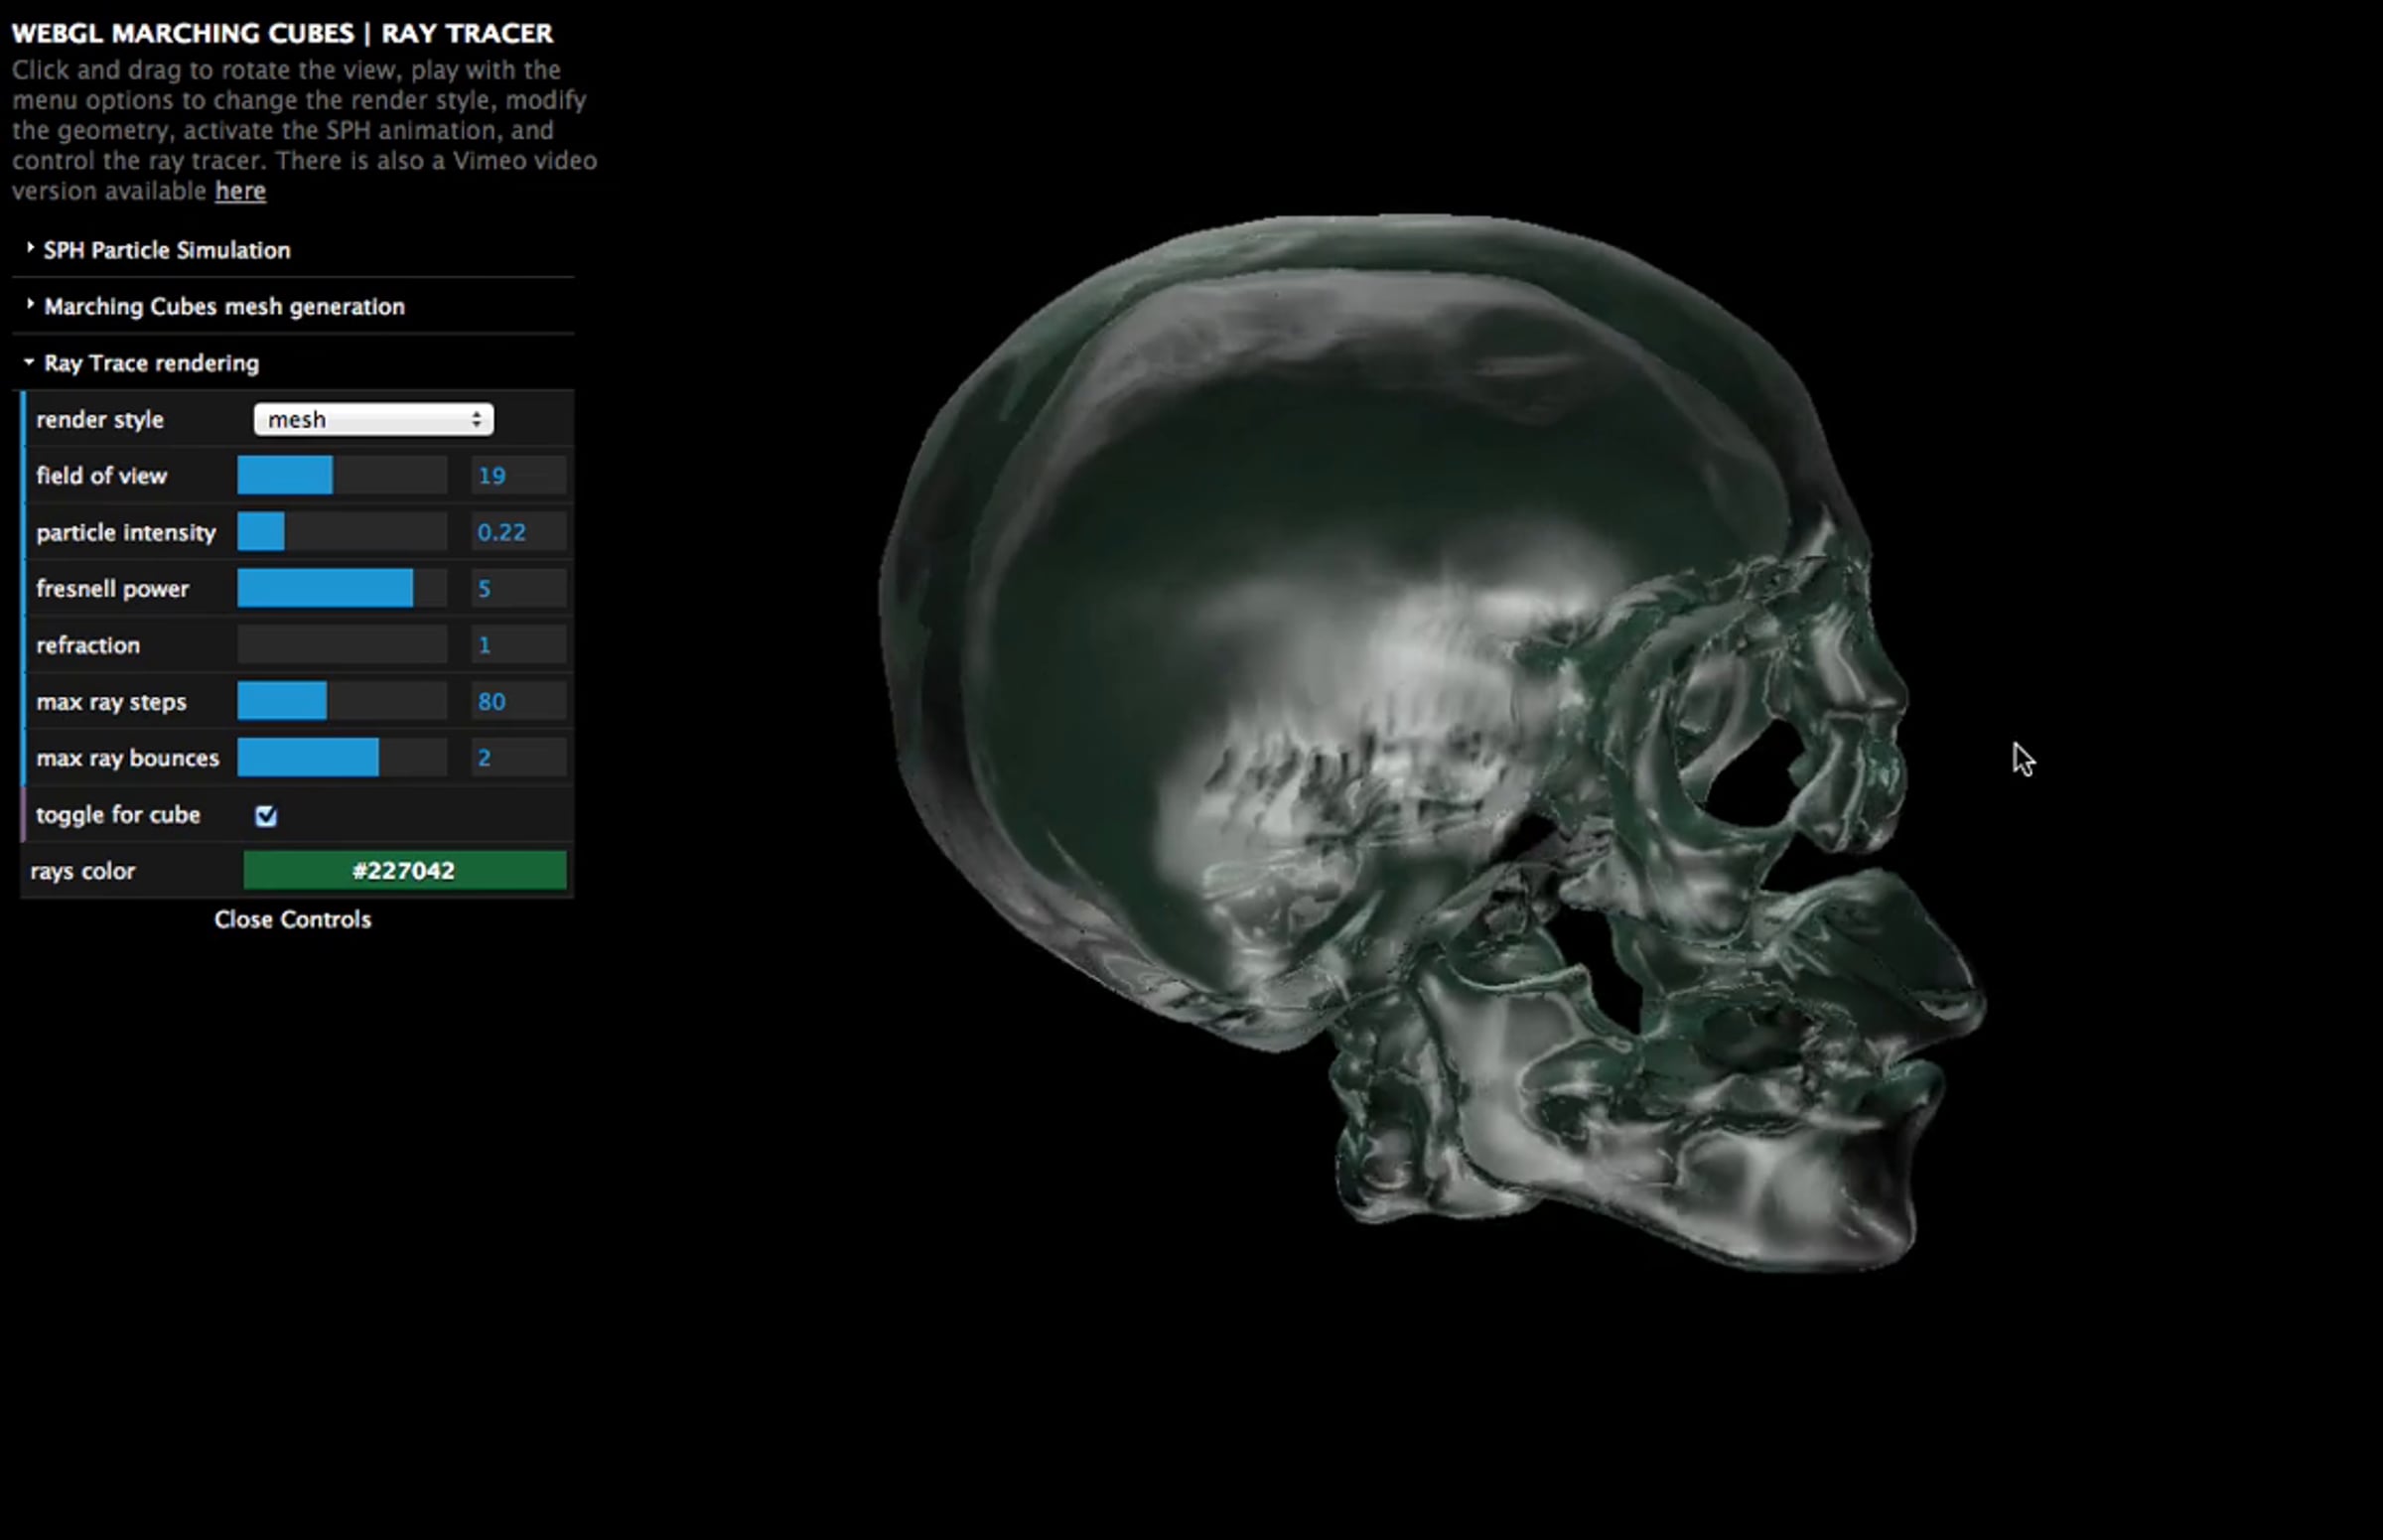The image size is (2383, 1540).
Task: Adjust the particle intensity slider
Action: click(x=342, y=532)
